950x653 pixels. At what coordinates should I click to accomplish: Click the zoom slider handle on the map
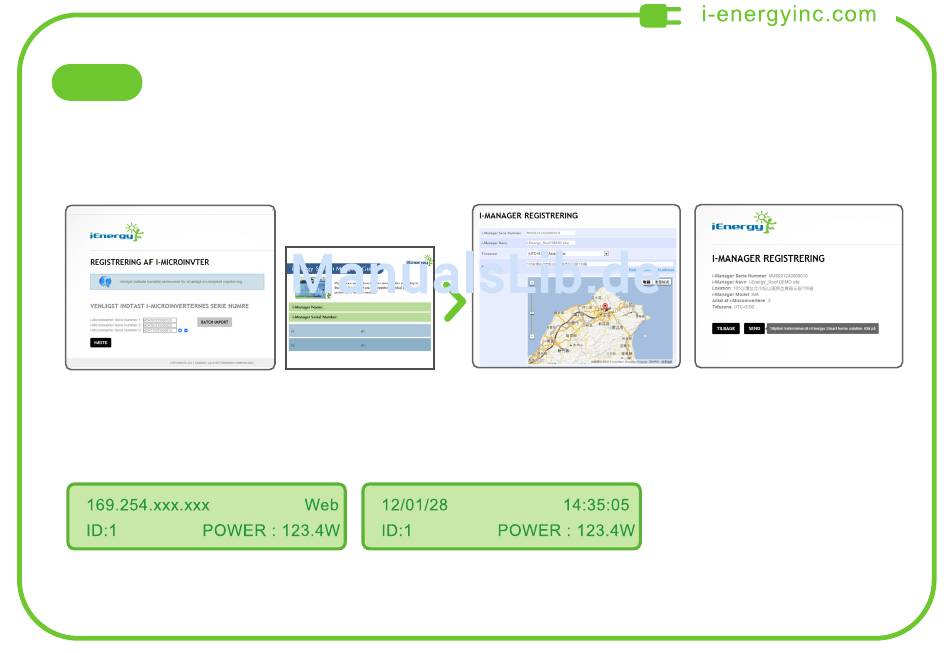tap(532, 313)
